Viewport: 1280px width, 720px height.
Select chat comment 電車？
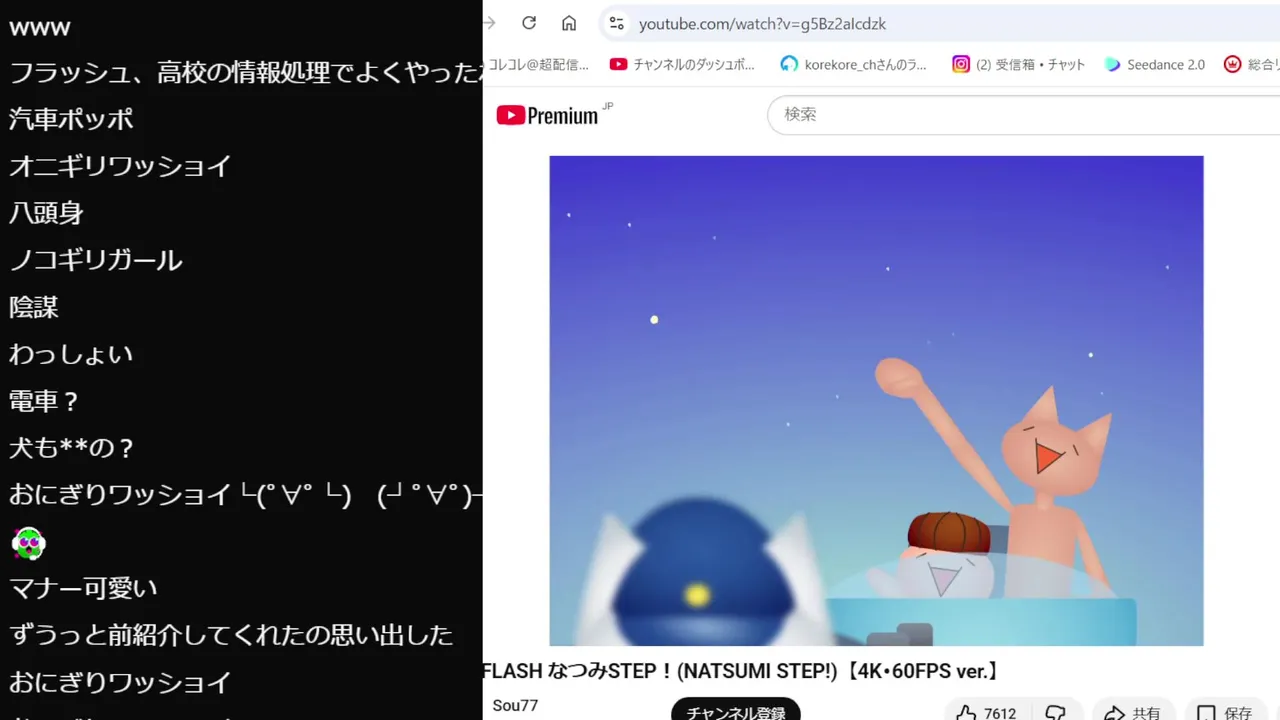(44, 401)
